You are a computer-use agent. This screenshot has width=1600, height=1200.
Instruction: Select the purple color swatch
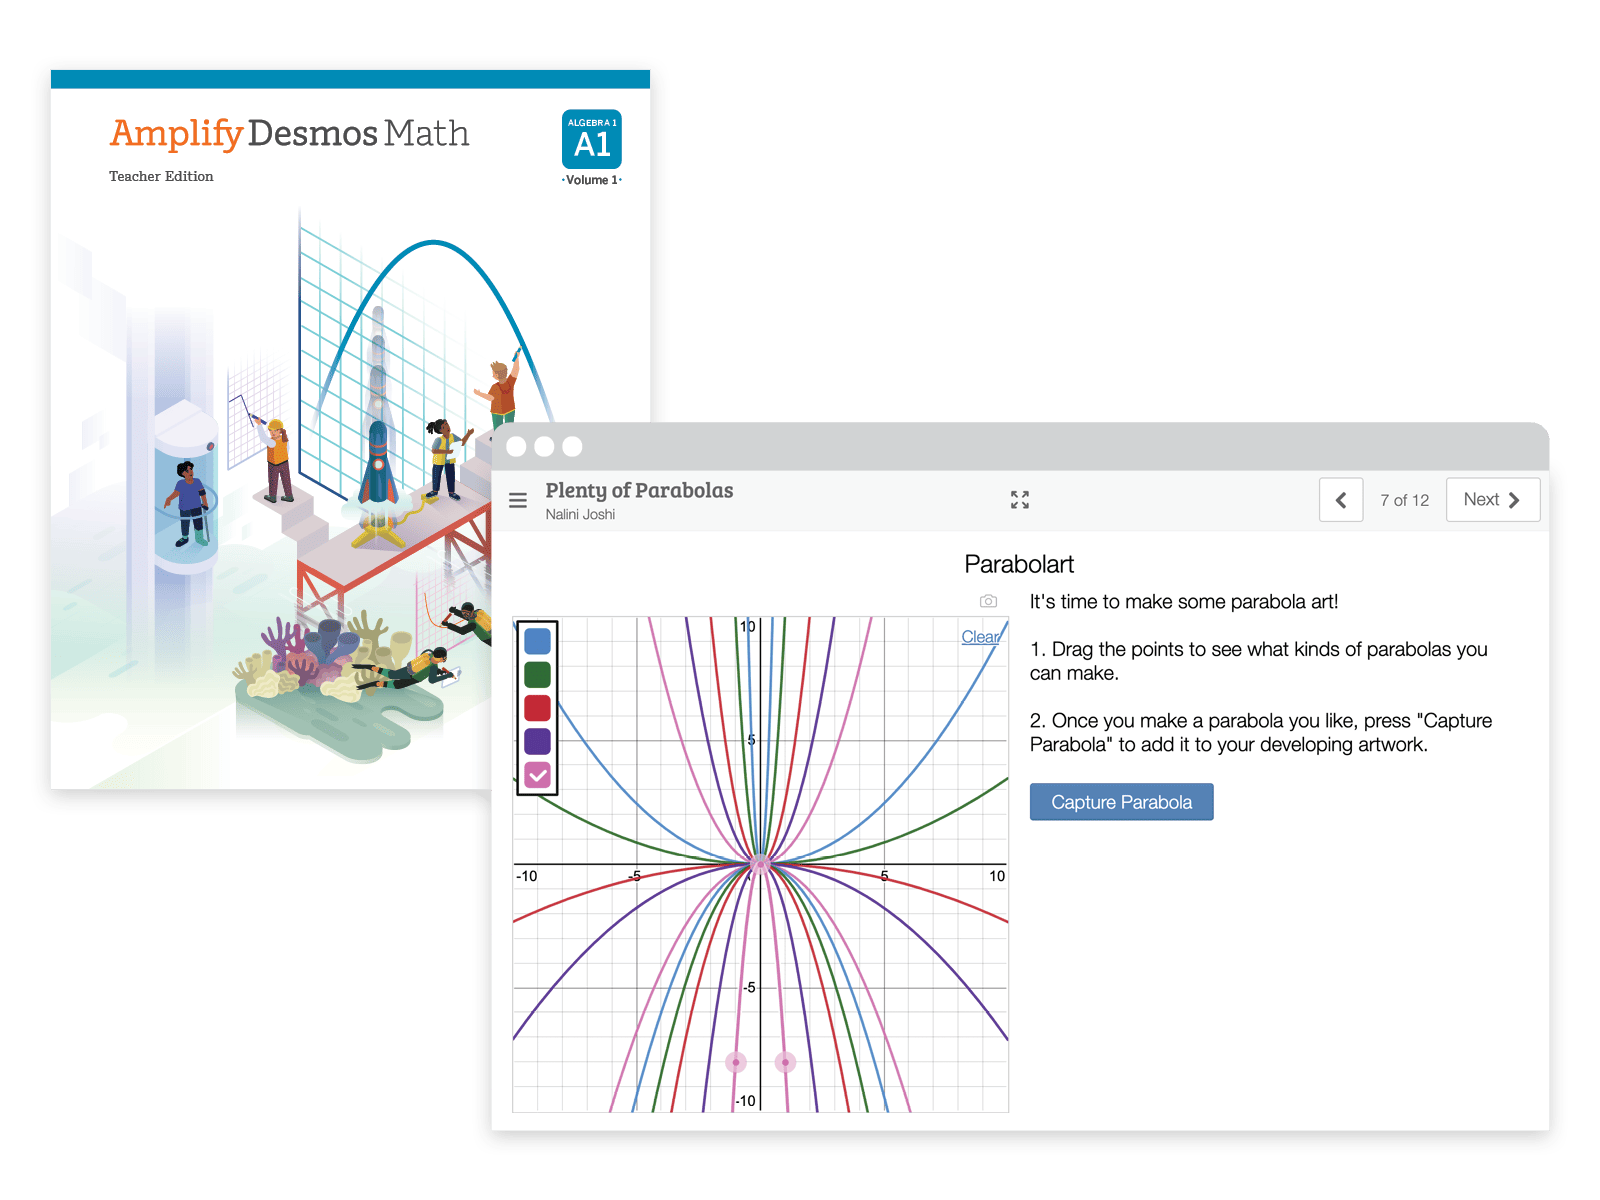[537, 741]
